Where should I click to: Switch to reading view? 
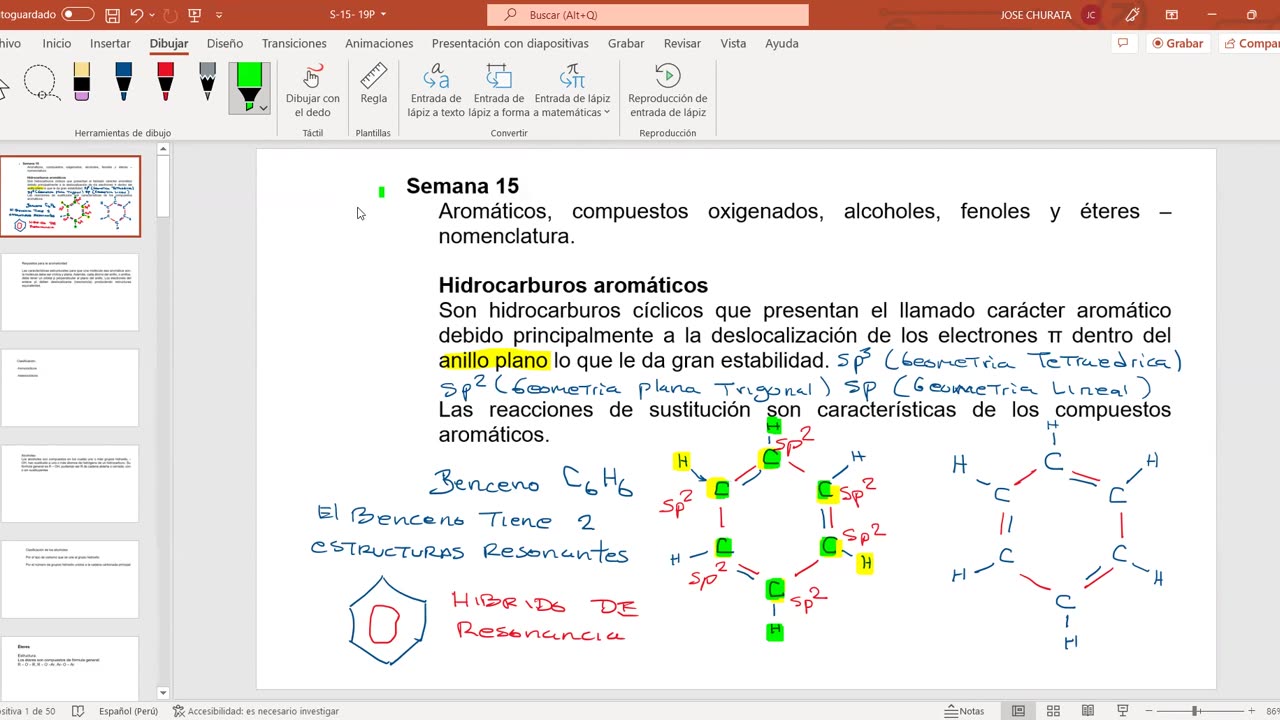pos(1088,711)
